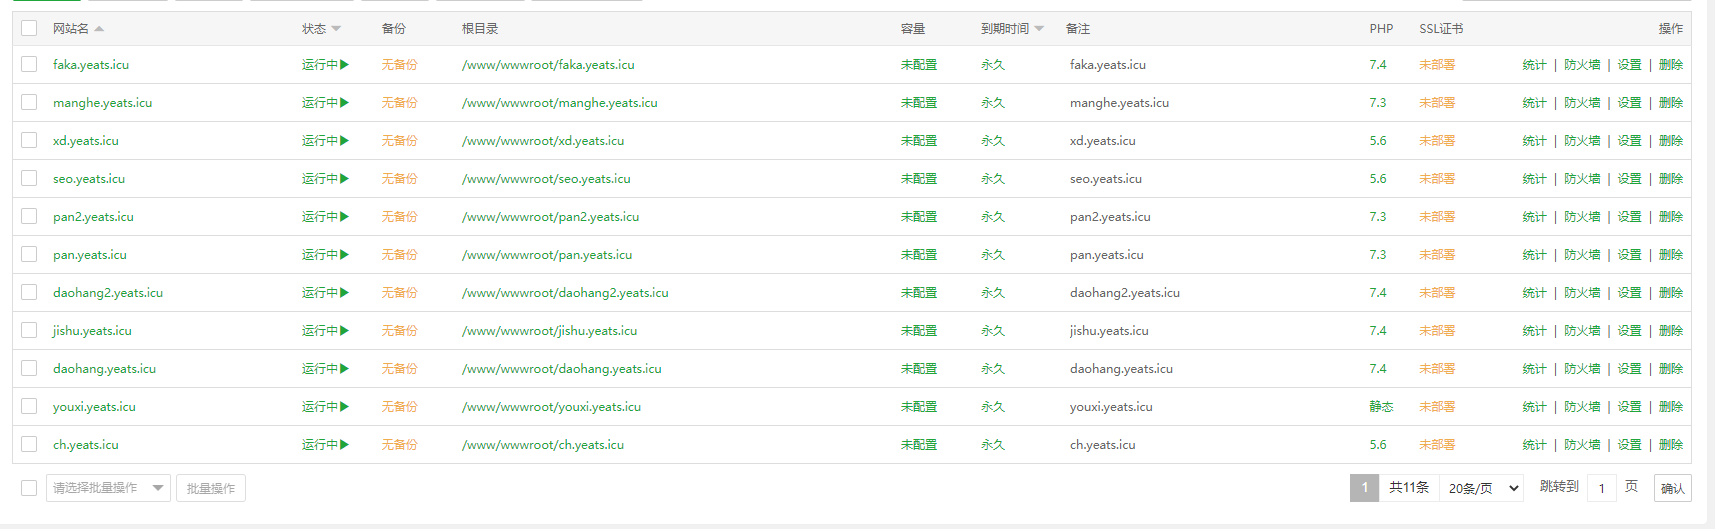Screen dimensions: 1715x529
Task: Sort by 到期时间 column header
Action: [1012, 29]
